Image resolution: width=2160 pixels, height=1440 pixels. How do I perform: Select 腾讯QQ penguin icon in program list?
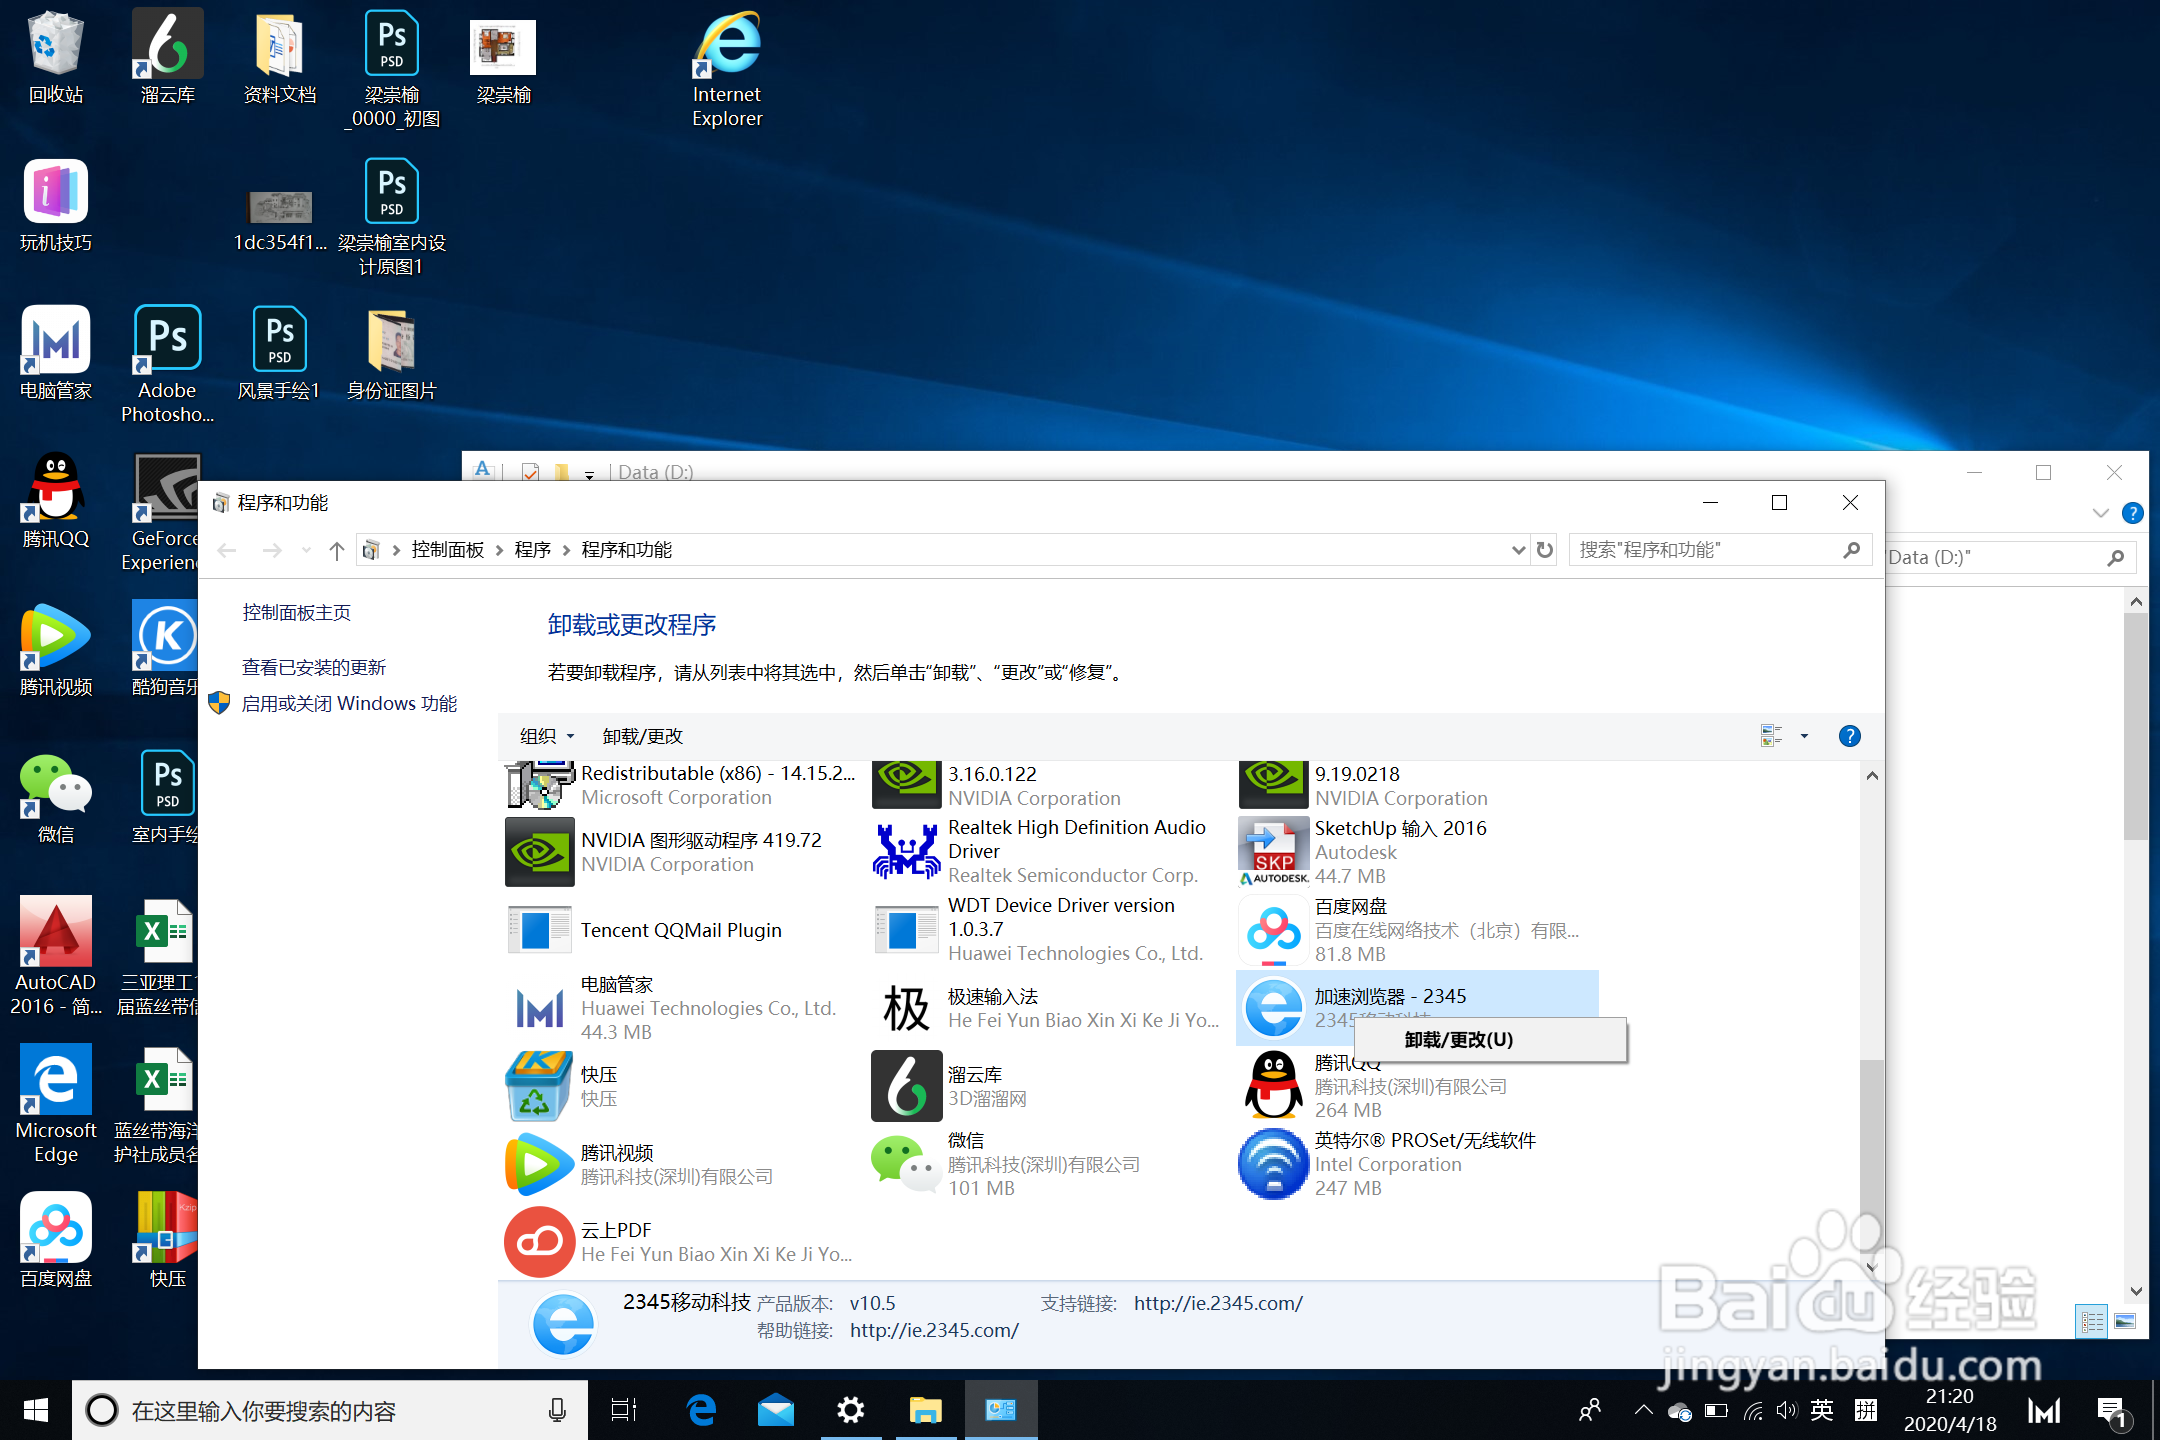pos(1274,1086)
